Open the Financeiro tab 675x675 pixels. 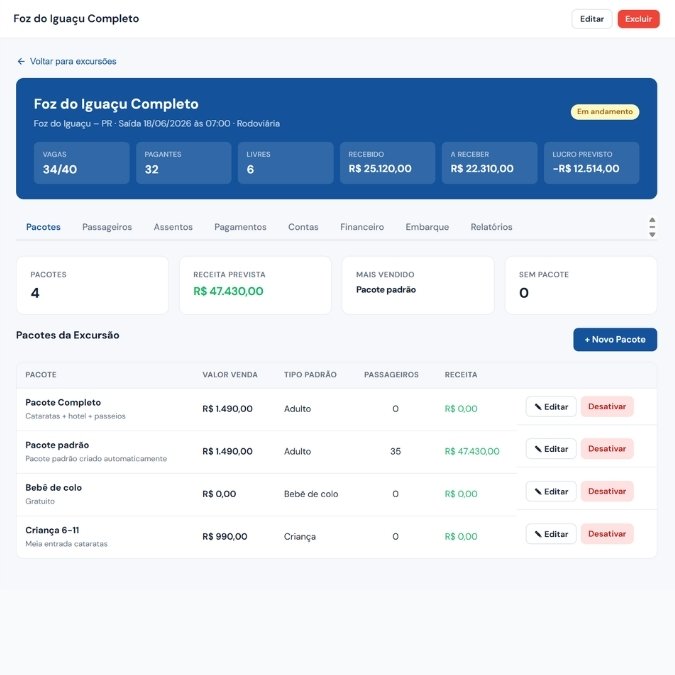(x=362, y=227)
